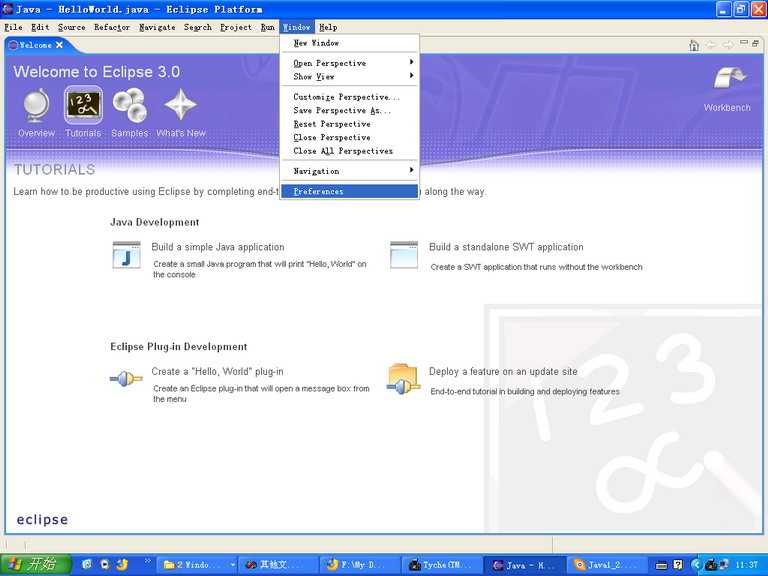Minimize the Welcome view panel
This screenshot has width=768, height=576.
(744, 43)
